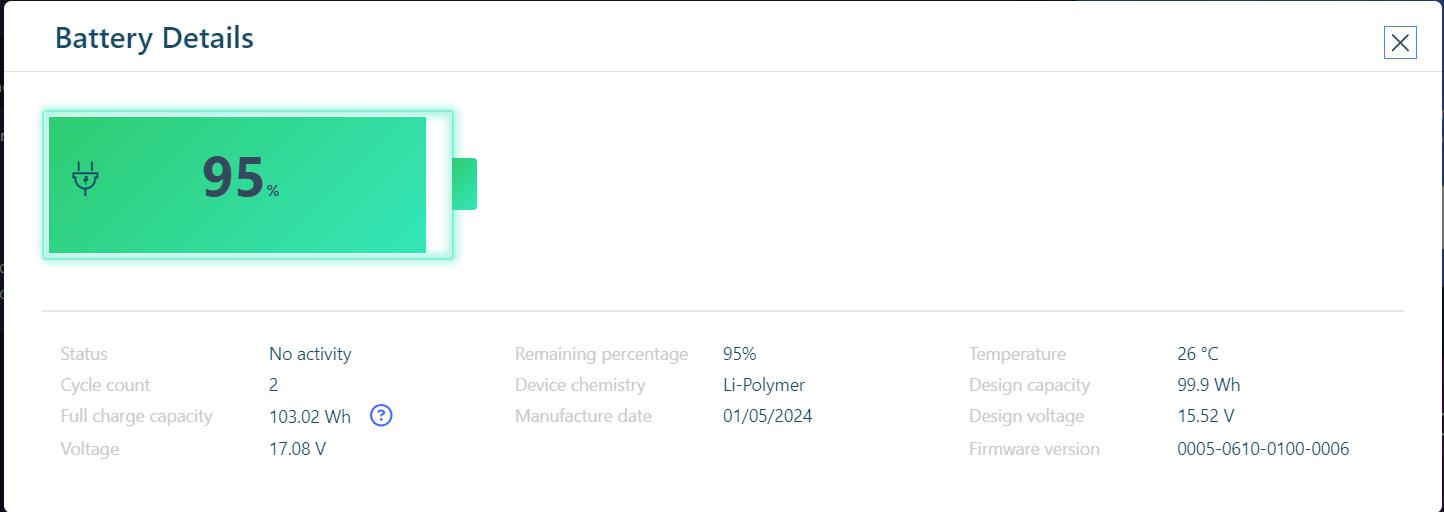
Task: Select firmware version 0005-0610-0100-0006
Action: point(1263,449)
